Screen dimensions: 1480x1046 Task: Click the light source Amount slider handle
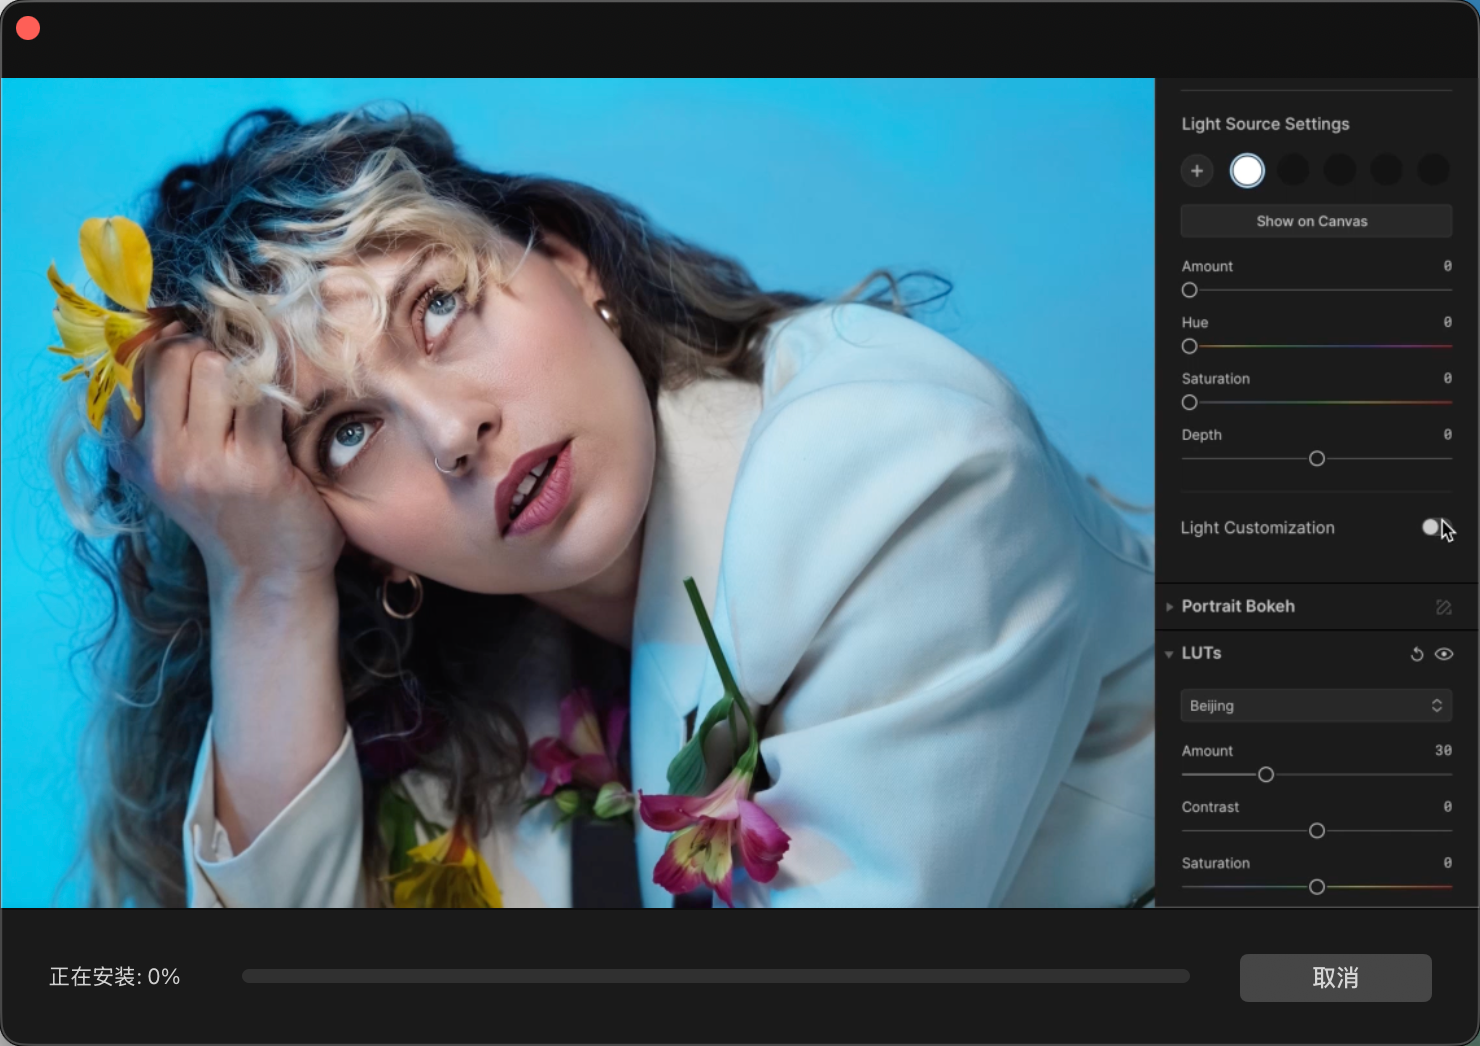pyautogui.click(x=1189, y=290)
